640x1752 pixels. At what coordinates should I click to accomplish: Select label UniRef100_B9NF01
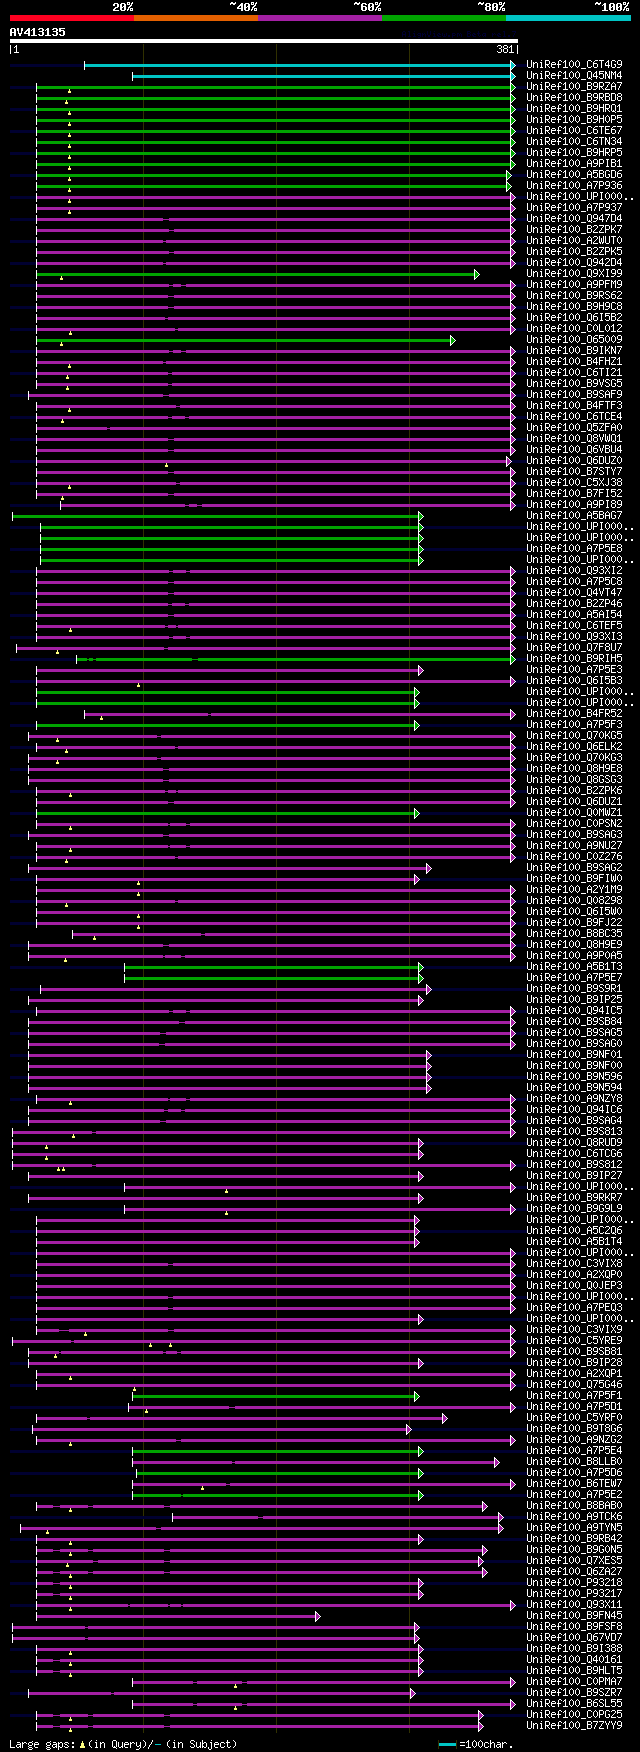574,1054
